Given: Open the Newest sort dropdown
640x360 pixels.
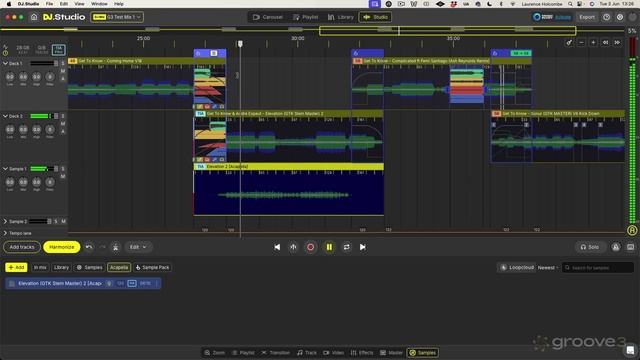Looking at the screenshot, I should coord(548,268).
